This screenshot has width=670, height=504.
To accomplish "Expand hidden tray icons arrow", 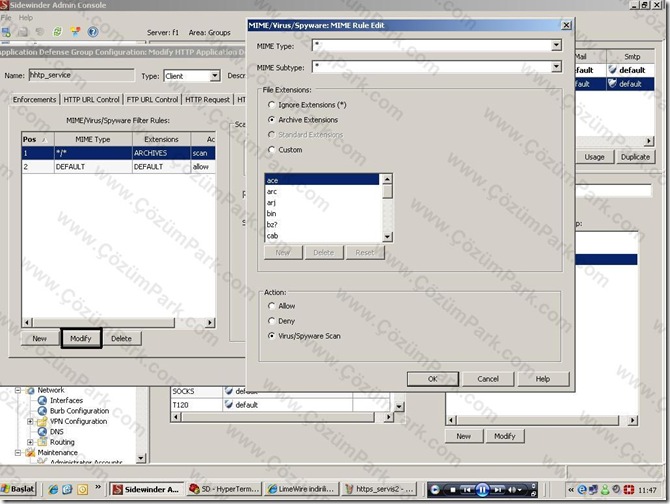I will pyautogui.click(x=571, y=490).
